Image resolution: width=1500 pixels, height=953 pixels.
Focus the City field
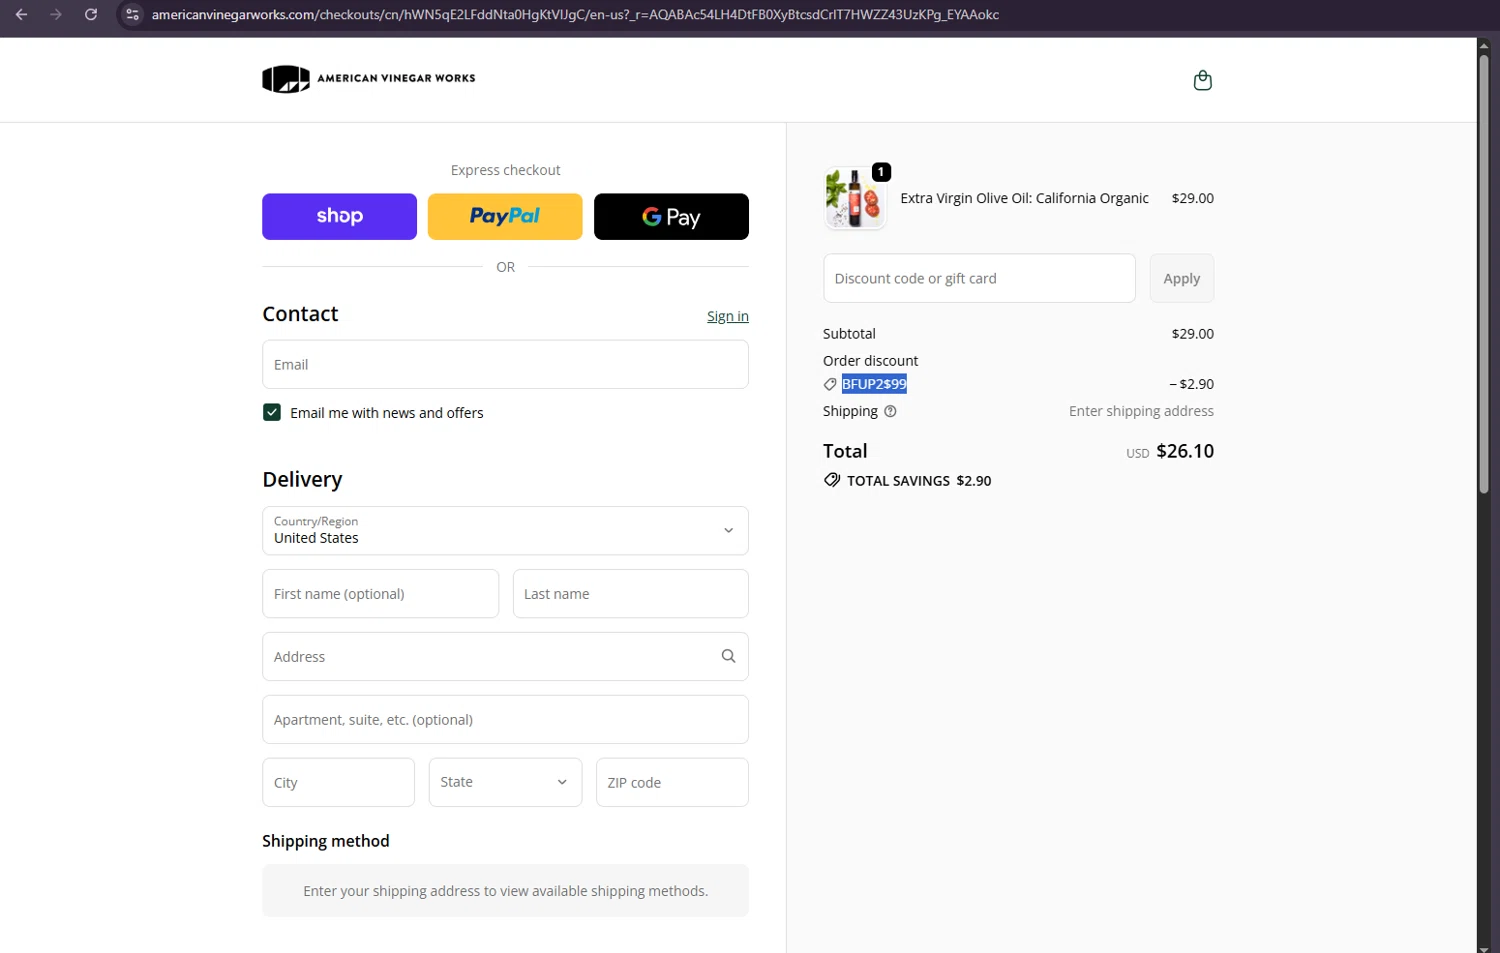338,782
